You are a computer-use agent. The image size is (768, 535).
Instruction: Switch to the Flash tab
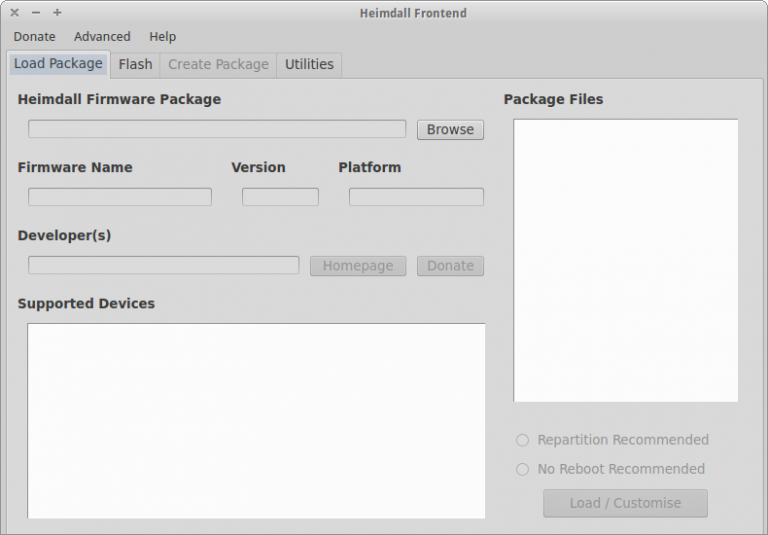coord(135,65)
